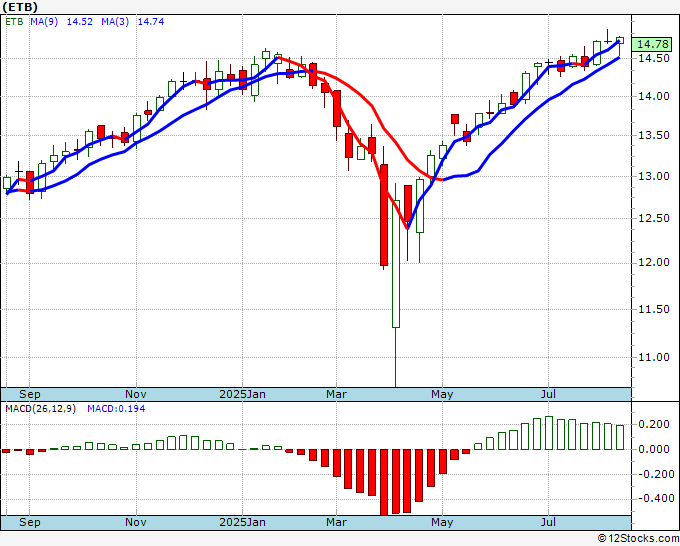Viewport: 680px width, 546px height.
Task: Click Mar on the price chart date axis
Action: [x=337, y=394]
